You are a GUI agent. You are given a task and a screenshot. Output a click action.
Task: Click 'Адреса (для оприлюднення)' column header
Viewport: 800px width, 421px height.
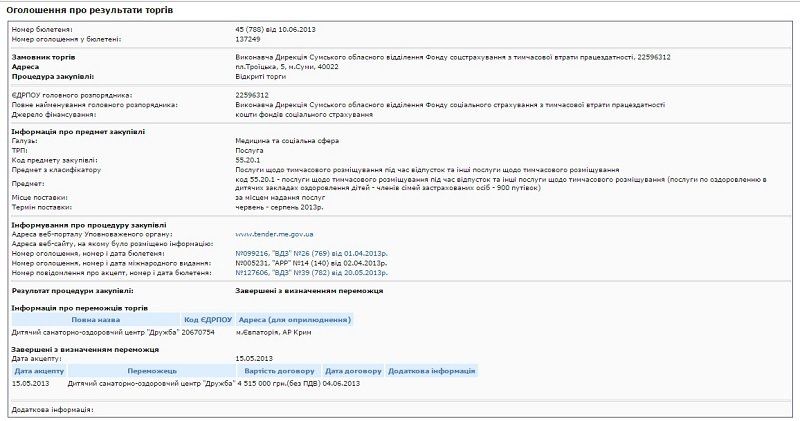click(294, 320)
